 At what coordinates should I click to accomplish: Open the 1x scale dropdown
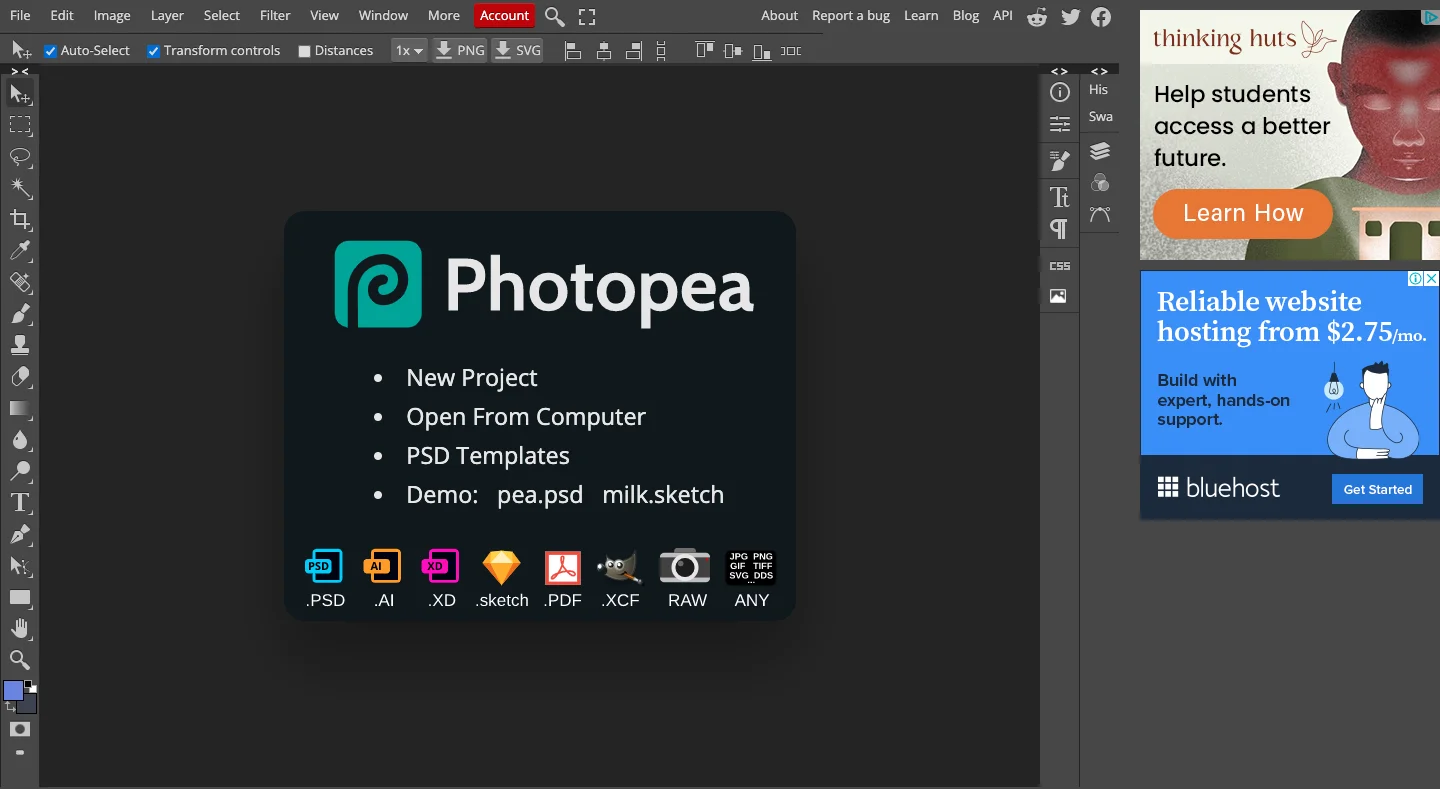point(409,50)
